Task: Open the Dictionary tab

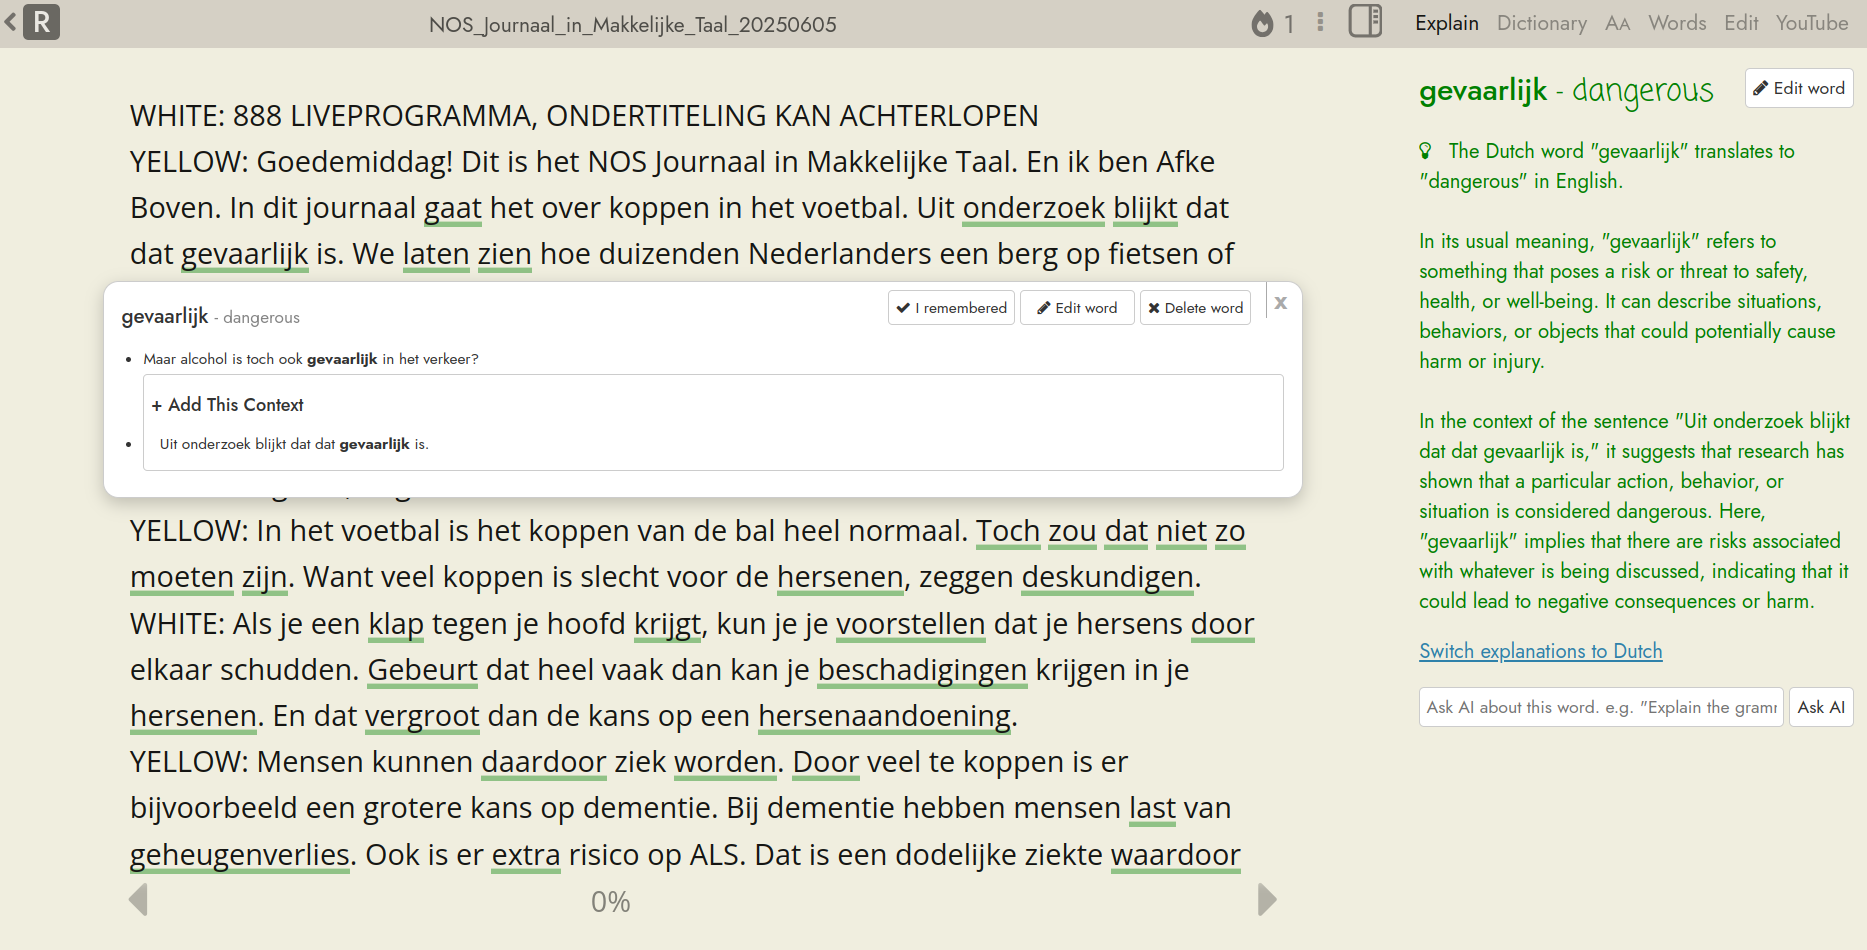Action: tap(1541, 23)
